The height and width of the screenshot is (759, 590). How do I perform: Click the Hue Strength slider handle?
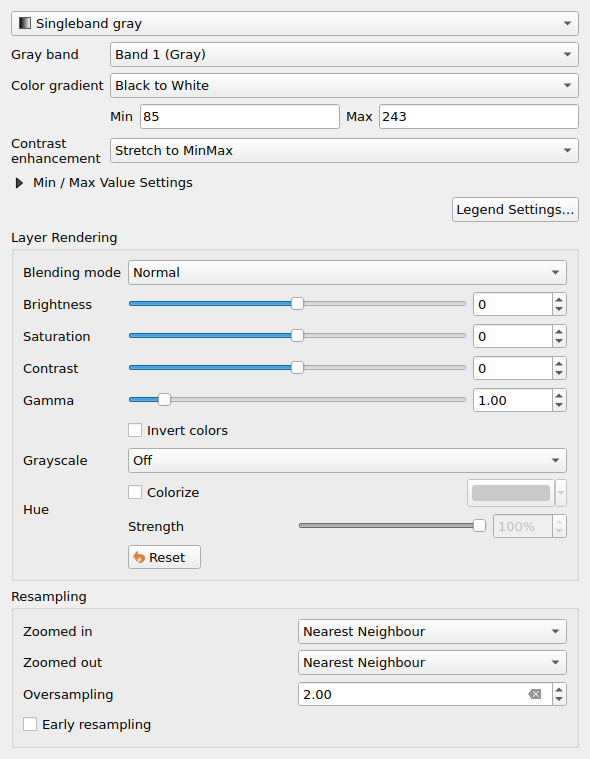pyautogui.click(x=479, y=526)
